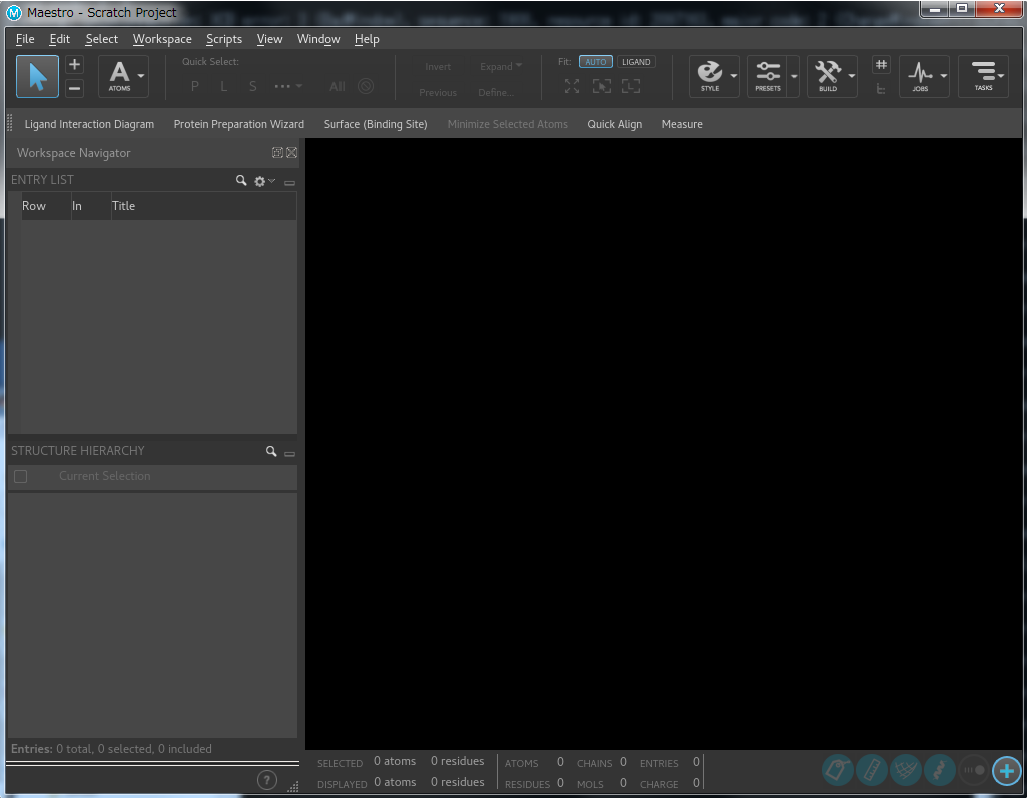
Task: Click the blue plus workspace configuration button
Action: (x=1006, y=770)
